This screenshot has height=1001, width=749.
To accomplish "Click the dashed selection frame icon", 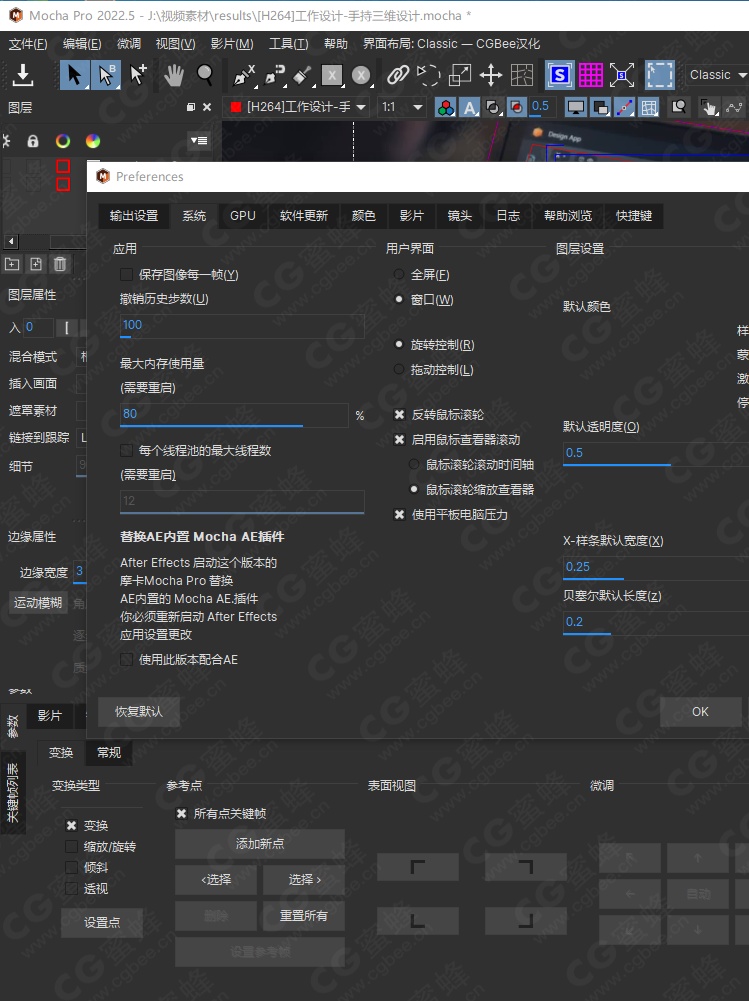I will (660, 75).
